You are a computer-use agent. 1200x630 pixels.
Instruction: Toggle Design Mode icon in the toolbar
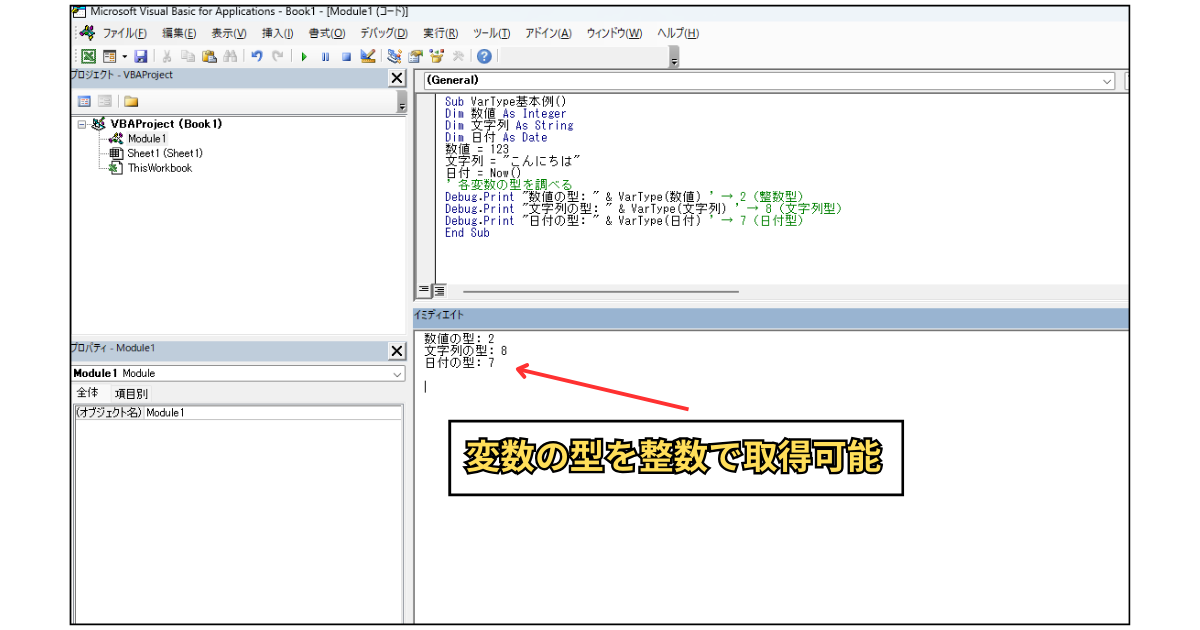368,57
